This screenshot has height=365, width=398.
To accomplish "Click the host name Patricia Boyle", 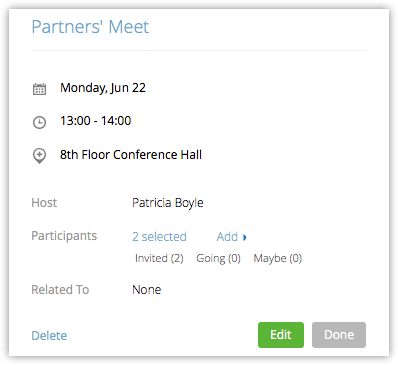I will [x=168, y=203].
